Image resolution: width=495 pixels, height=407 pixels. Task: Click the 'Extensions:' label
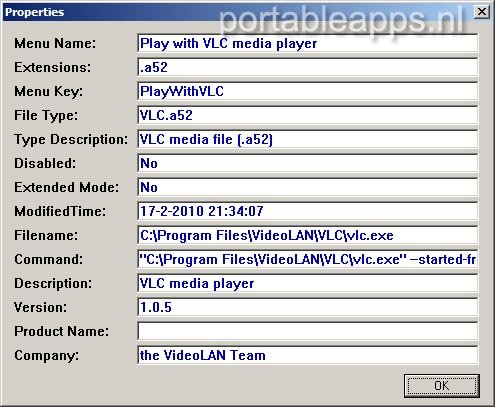pyautogui.click(x=52, y=67)
